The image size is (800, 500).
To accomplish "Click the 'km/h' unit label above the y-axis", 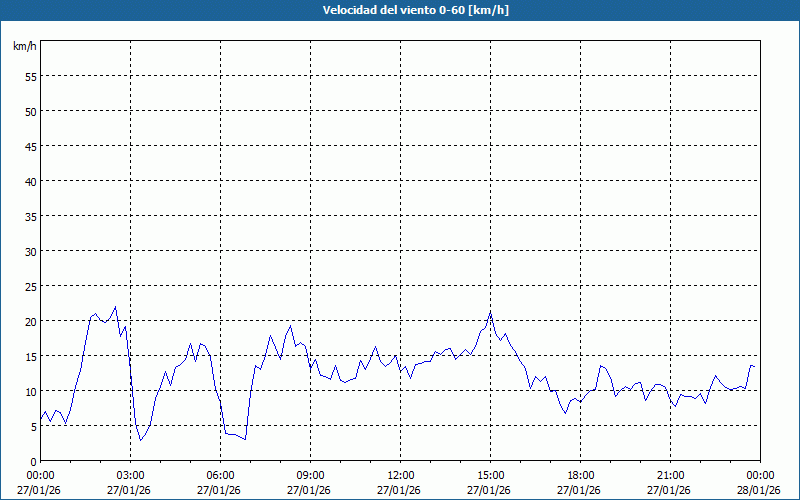I will click(x=24, y=47).
